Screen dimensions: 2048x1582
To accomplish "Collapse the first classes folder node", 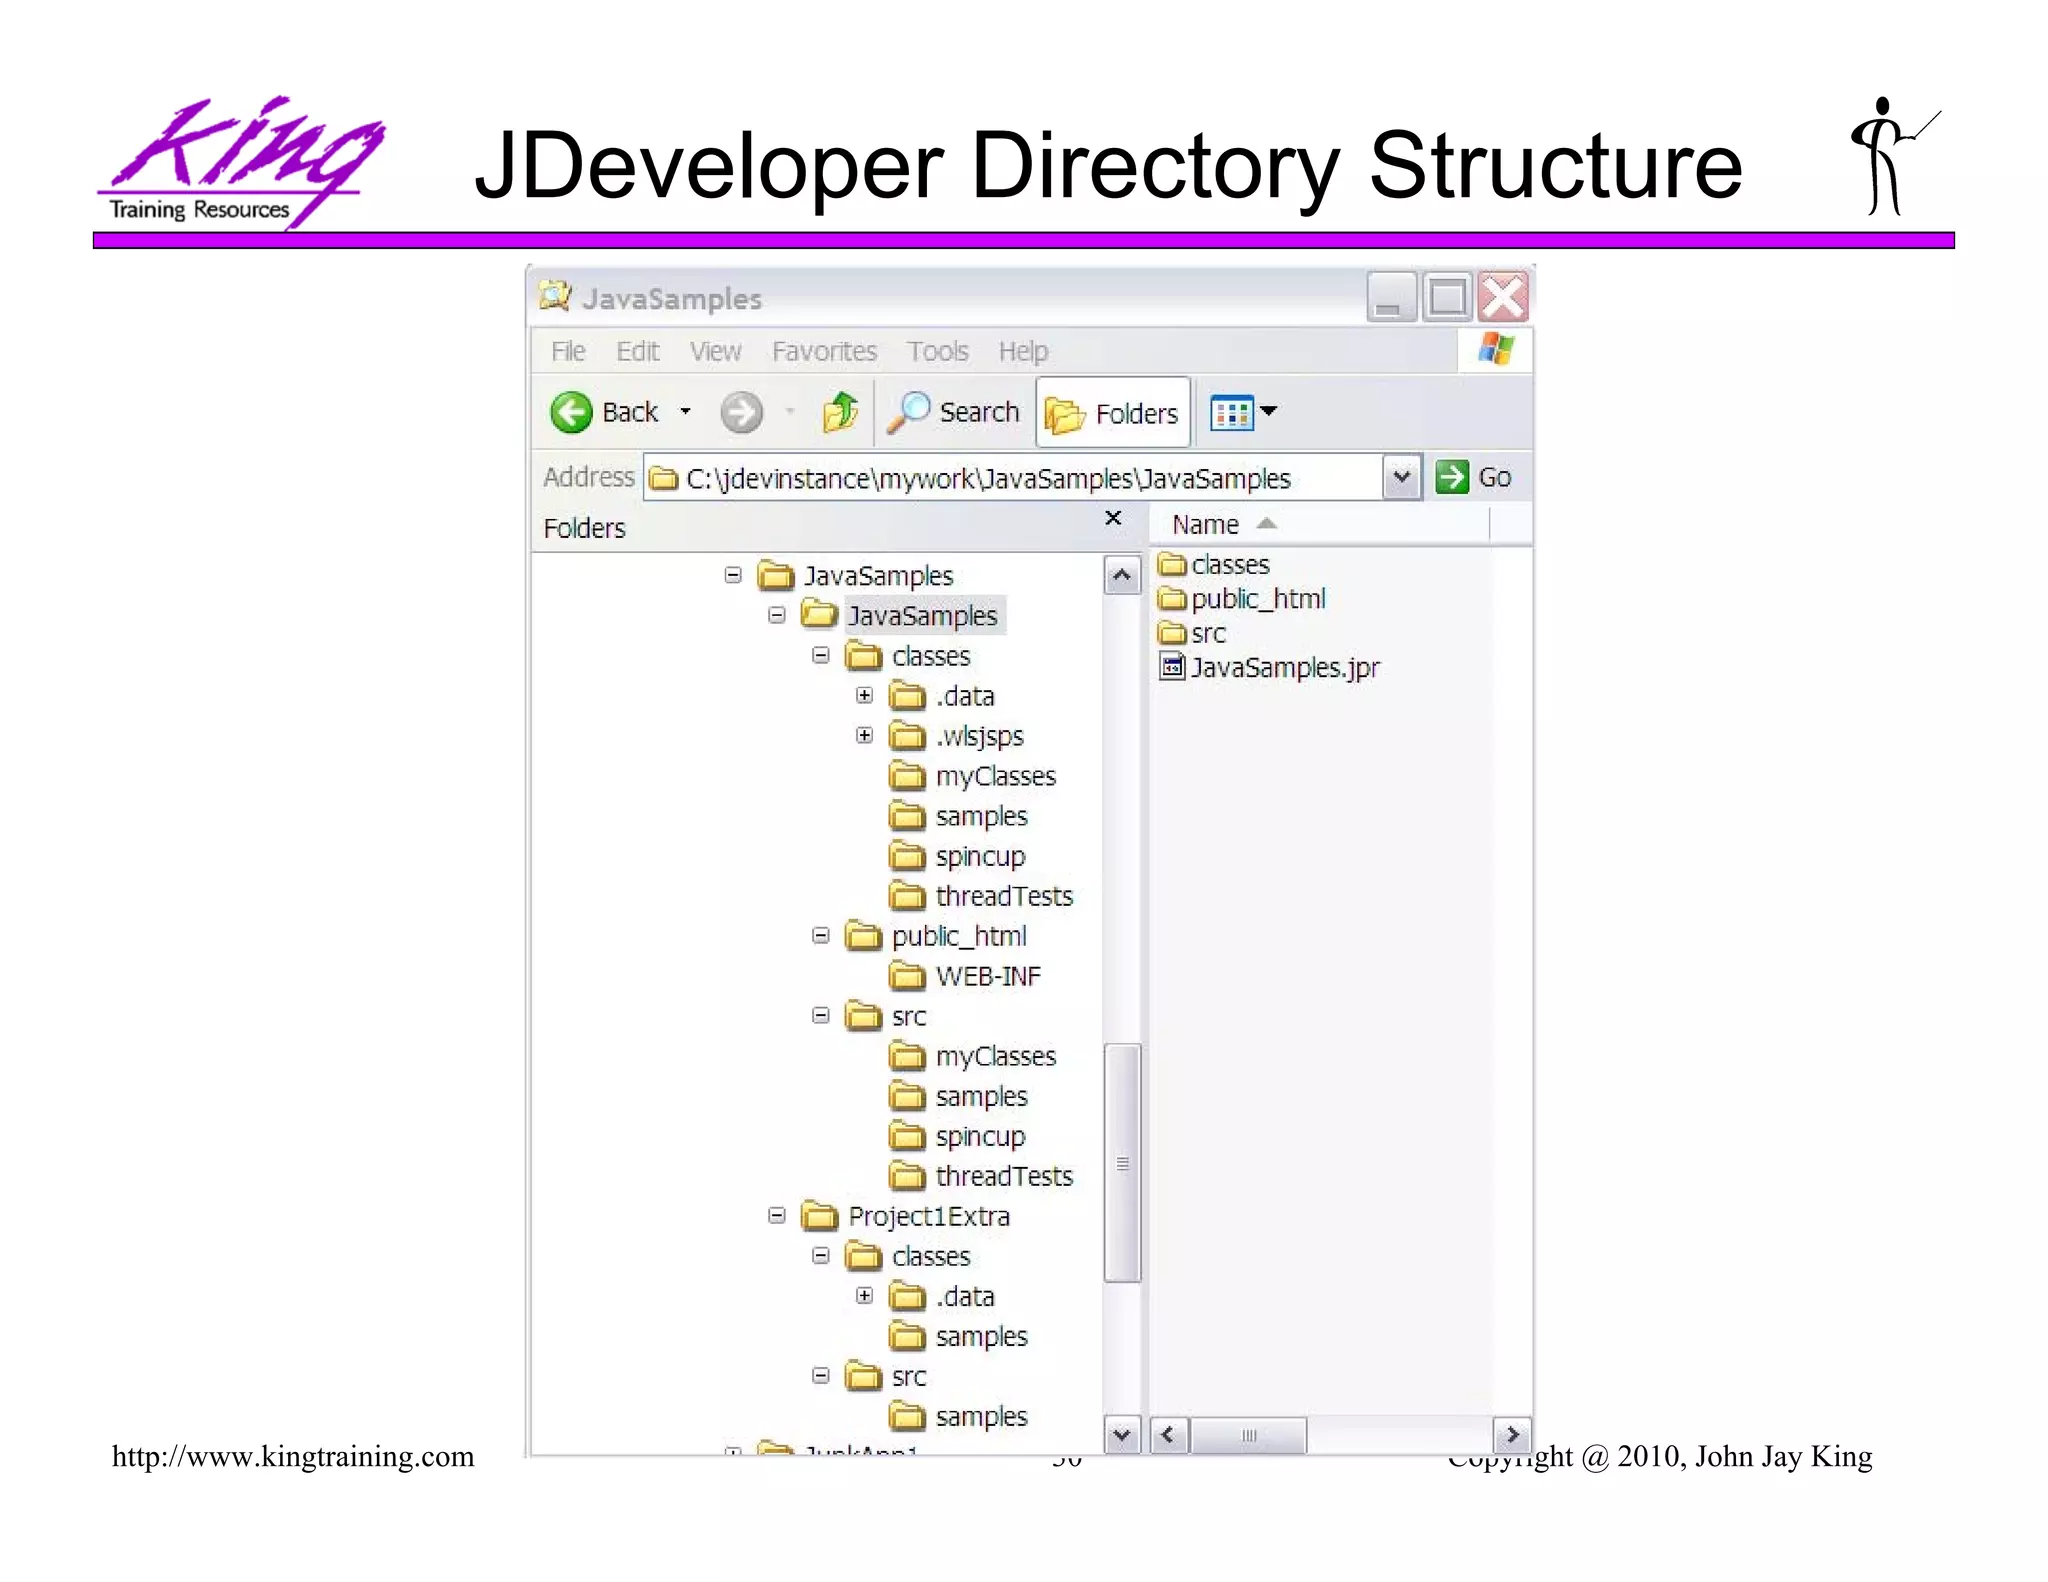I will tap(821, 655).
